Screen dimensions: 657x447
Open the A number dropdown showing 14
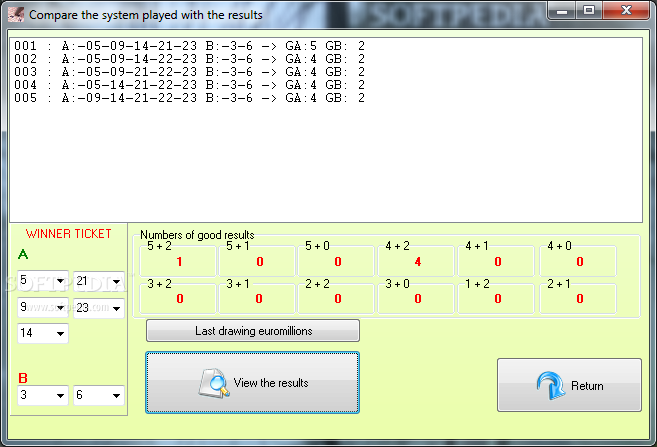click(43, 333)
